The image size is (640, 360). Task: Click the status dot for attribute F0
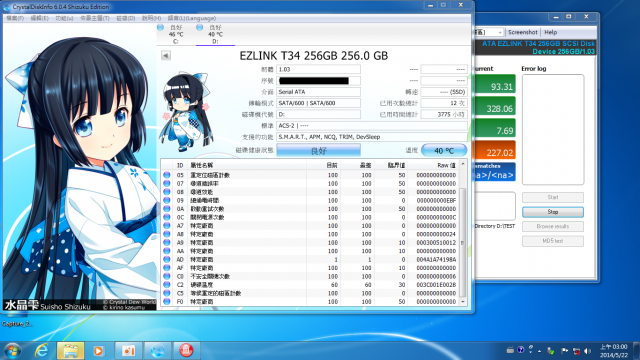(x=167, y=302)
